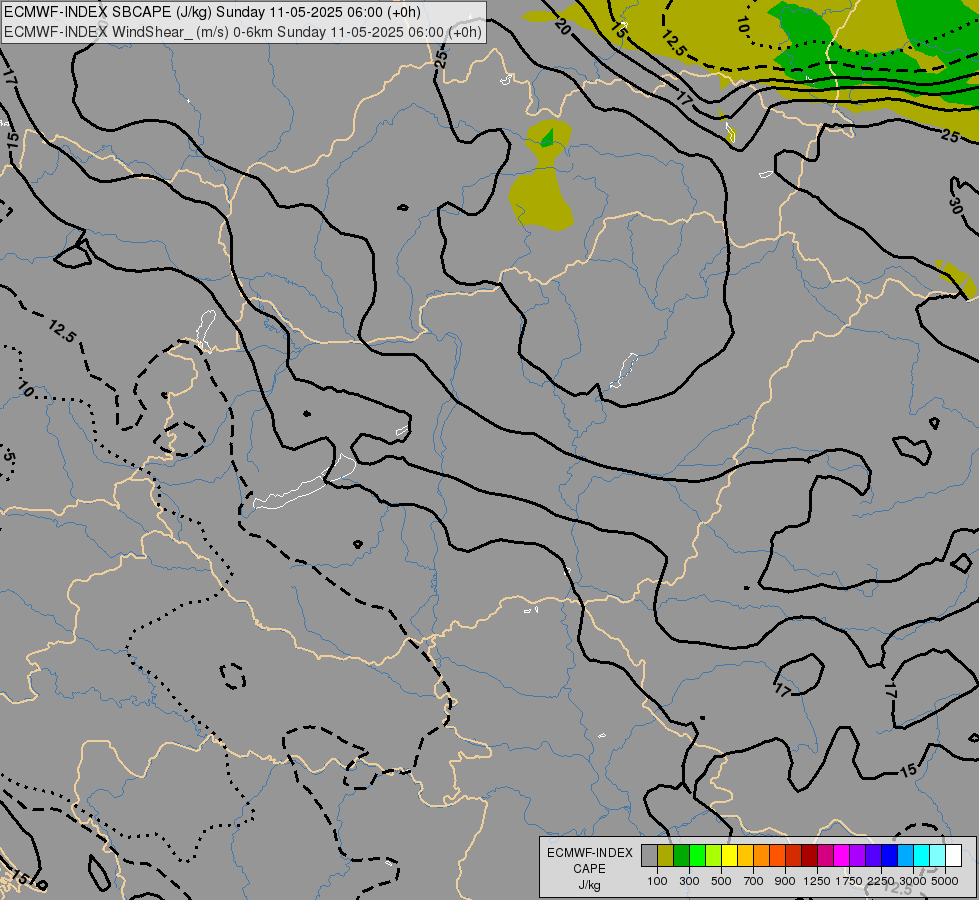
Task: Click the 3000 legend value
Action: coord(913,881)
